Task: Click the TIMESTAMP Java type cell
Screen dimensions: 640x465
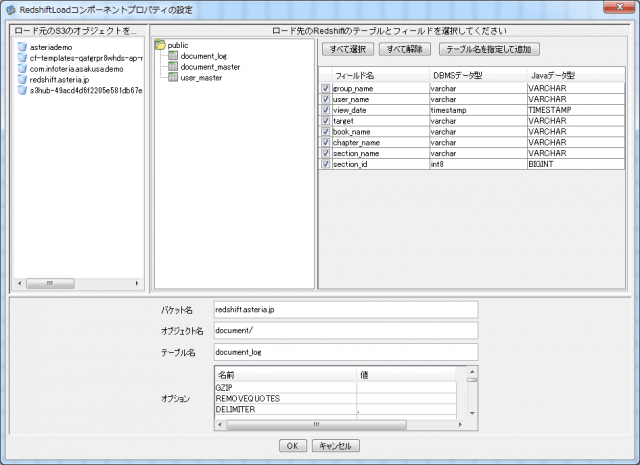Action: coord(576,110)
